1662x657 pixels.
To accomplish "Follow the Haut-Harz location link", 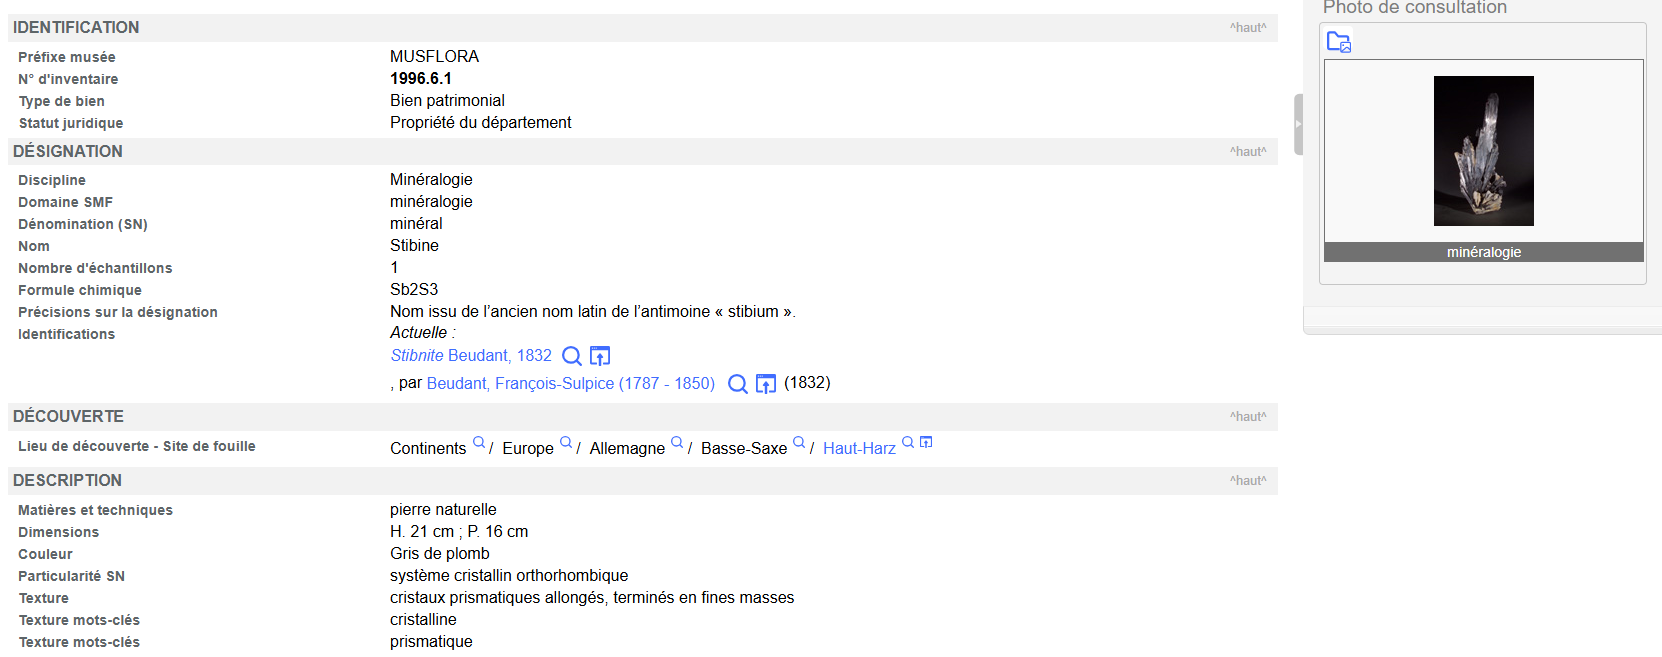I will pyautogui.click(x=859, y=449).
